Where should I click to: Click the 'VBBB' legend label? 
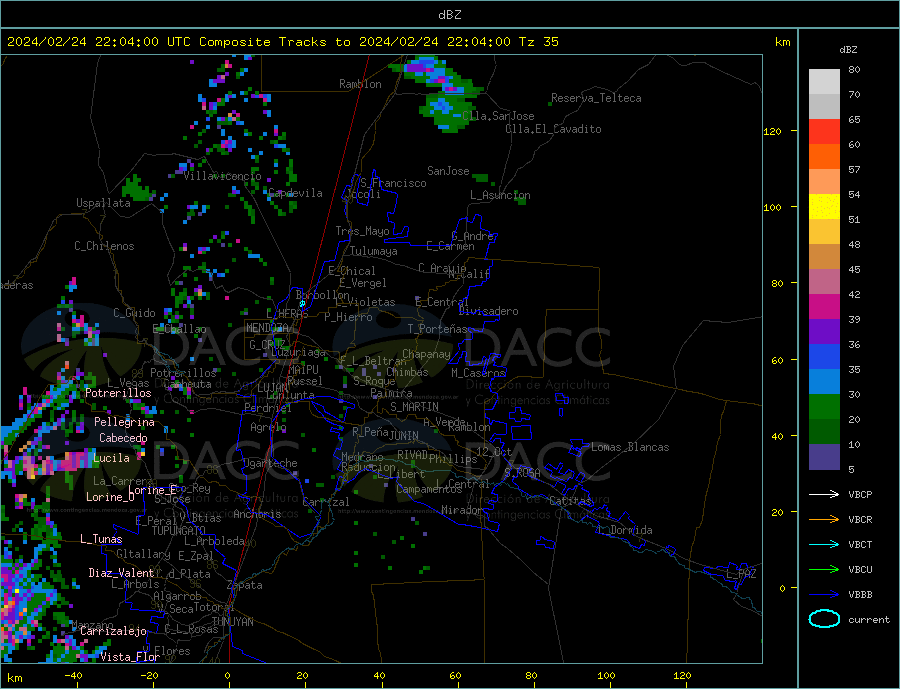[x=860, y=594]
